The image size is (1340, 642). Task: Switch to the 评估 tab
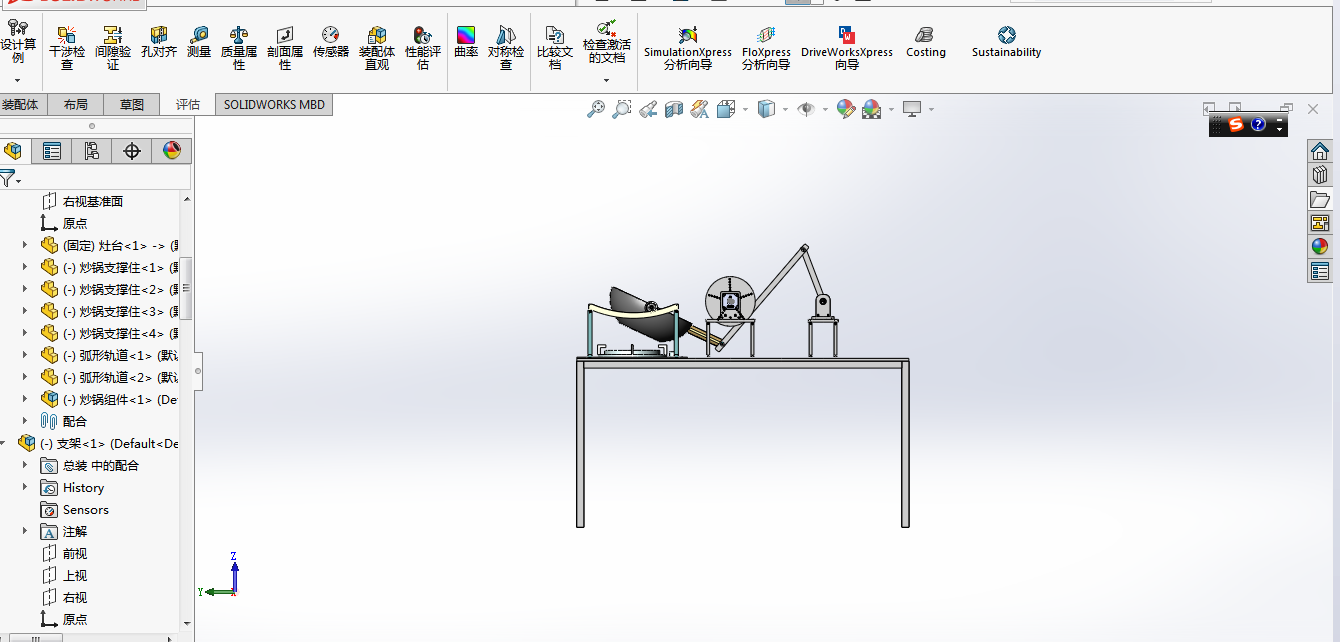(x=188, y=104)
